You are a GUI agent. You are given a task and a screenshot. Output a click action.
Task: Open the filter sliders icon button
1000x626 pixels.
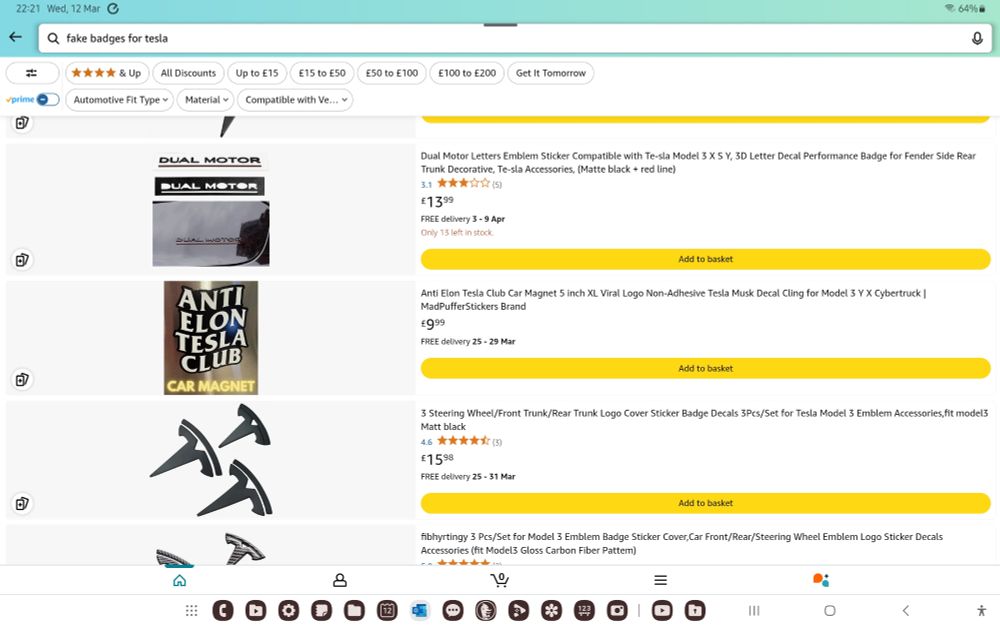tap(32, 73)
